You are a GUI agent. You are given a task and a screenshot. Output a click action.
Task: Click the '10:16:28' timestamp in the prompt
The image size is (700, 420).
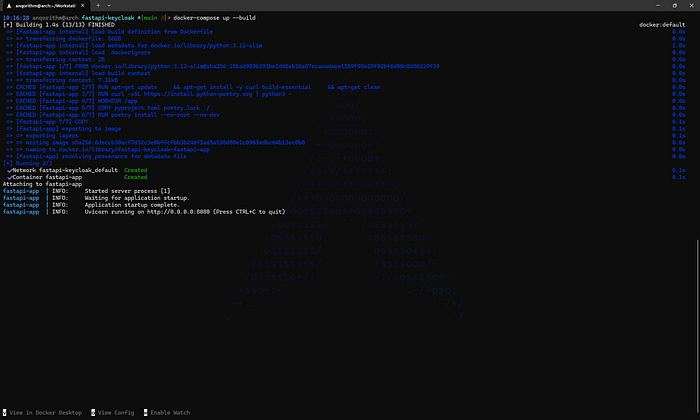point(16,18)
